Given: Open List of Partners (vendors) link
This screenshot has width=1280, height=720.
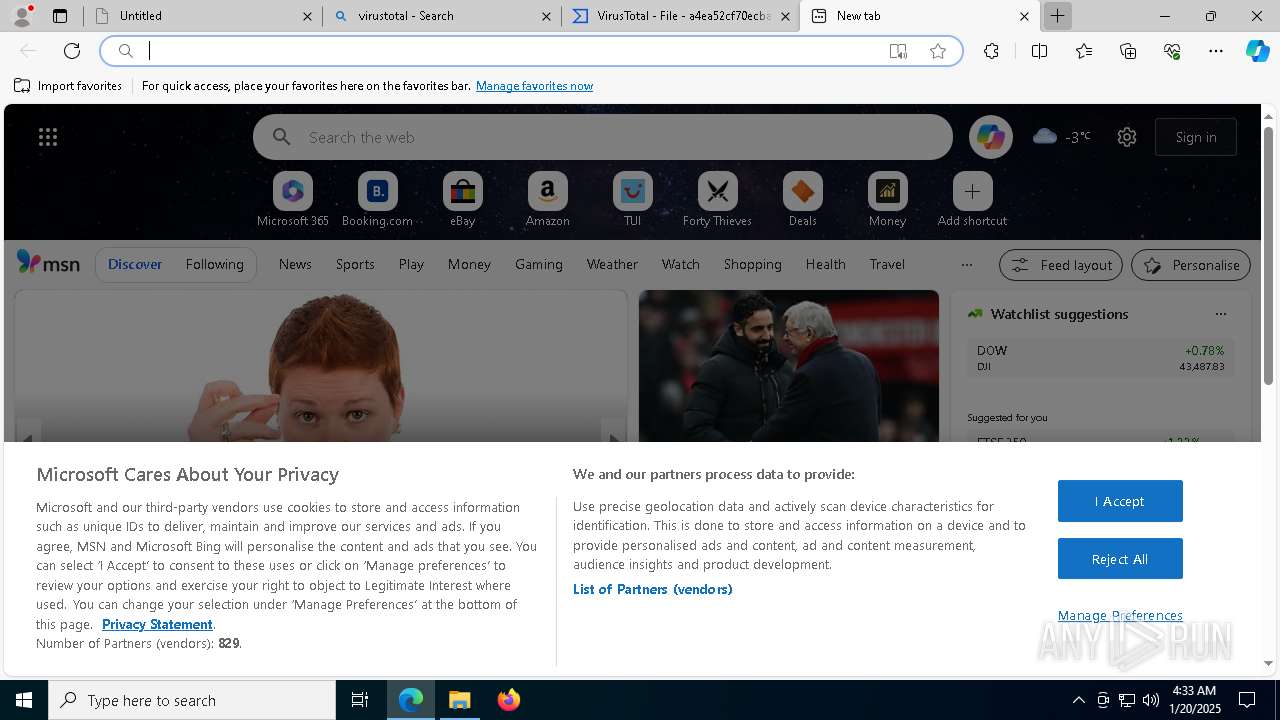Looking at the screenshot, I should 653,589.
